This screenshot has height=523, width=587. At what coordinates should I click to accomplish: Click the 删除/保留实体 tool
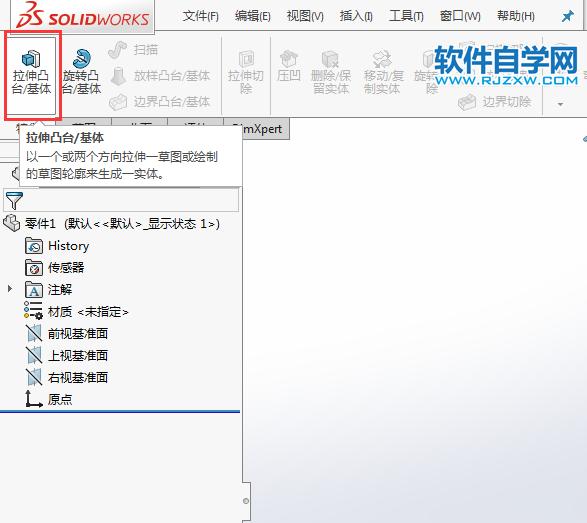331,72
